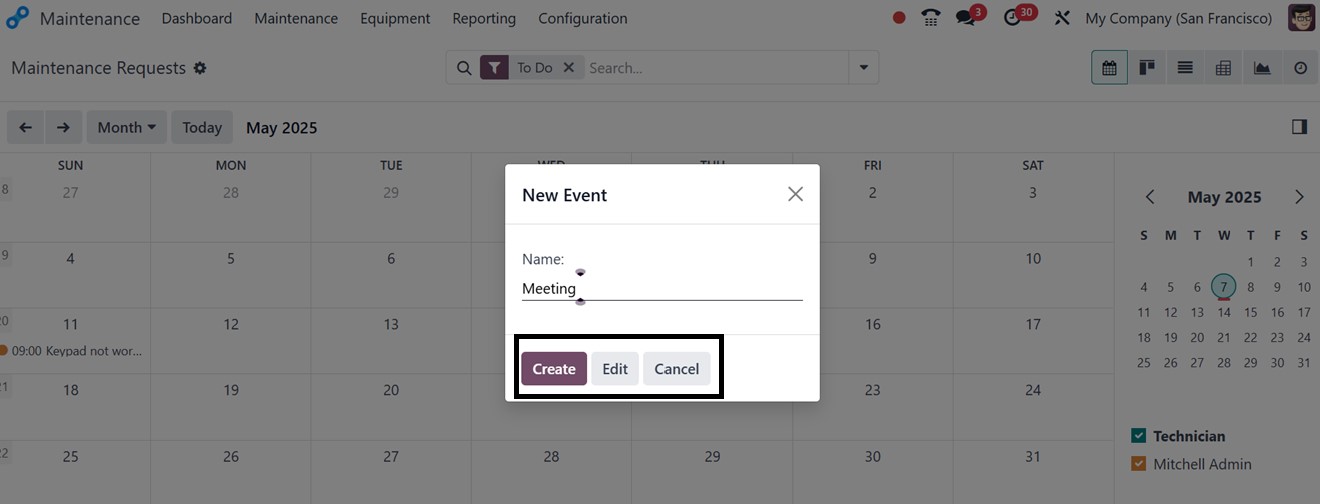The height and width of the screenshot is (504, 1320).
Task: Toggle the Mitchell Admin checkbox
Action: pos(1138,464)
